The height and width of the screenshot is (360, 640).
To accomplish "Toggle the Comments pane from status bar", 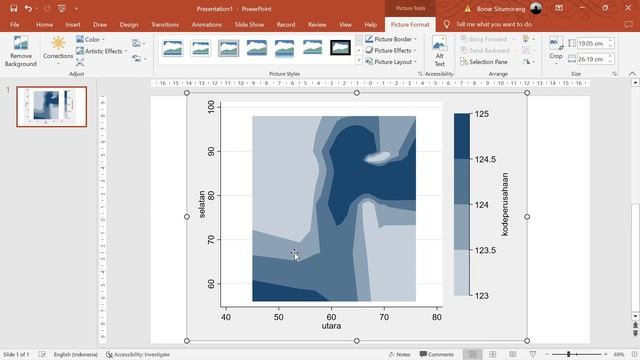I will (x=436, y=354).
